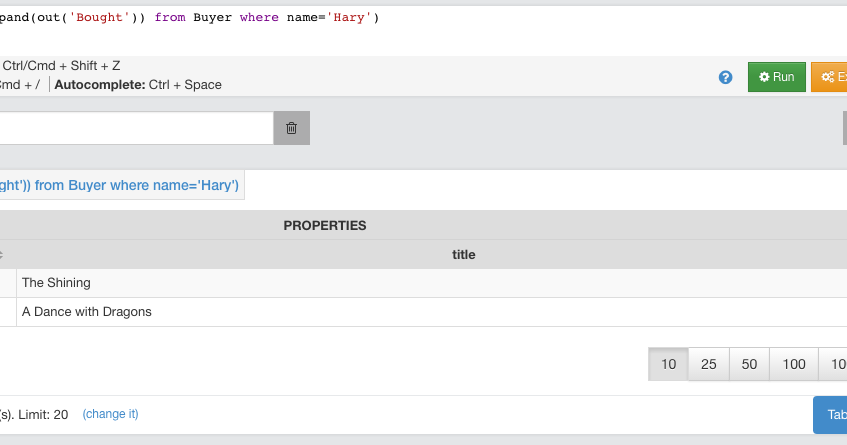Focus the search input field beside the trash icon

137,128
